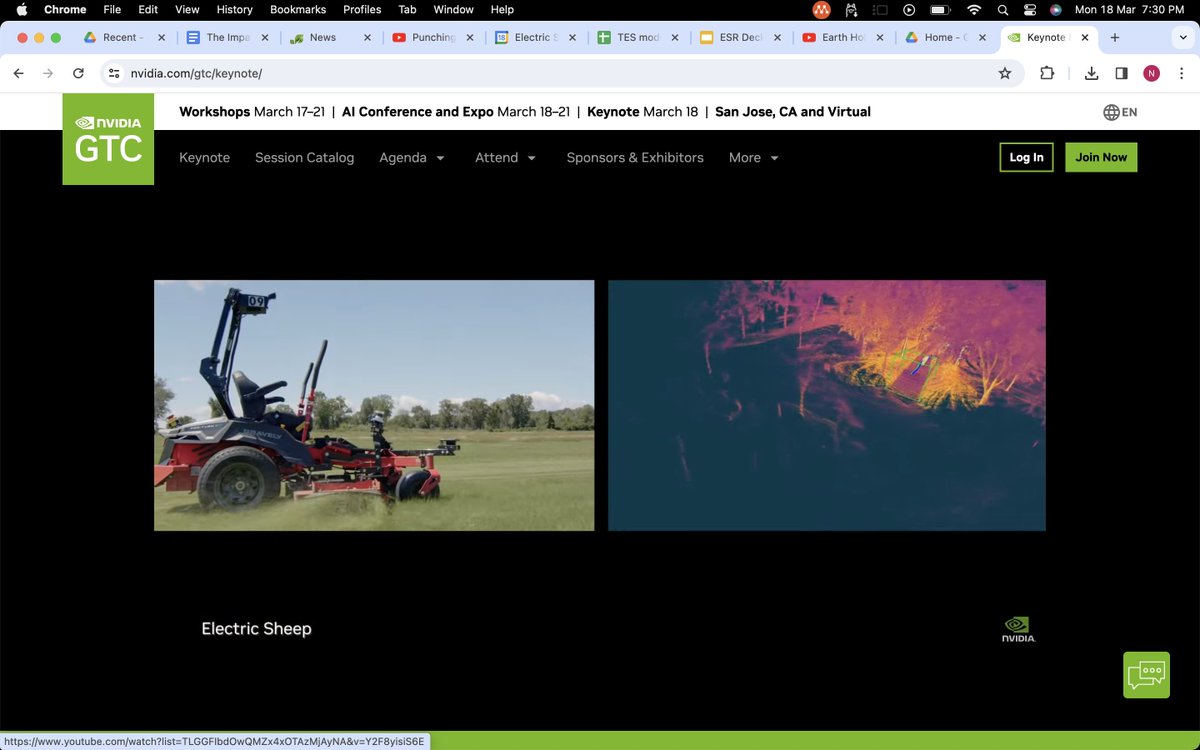This screenshot has height=750, width=1200.
Task: Open Spotlight search from the menu bar
Action: pos(1002,9)
